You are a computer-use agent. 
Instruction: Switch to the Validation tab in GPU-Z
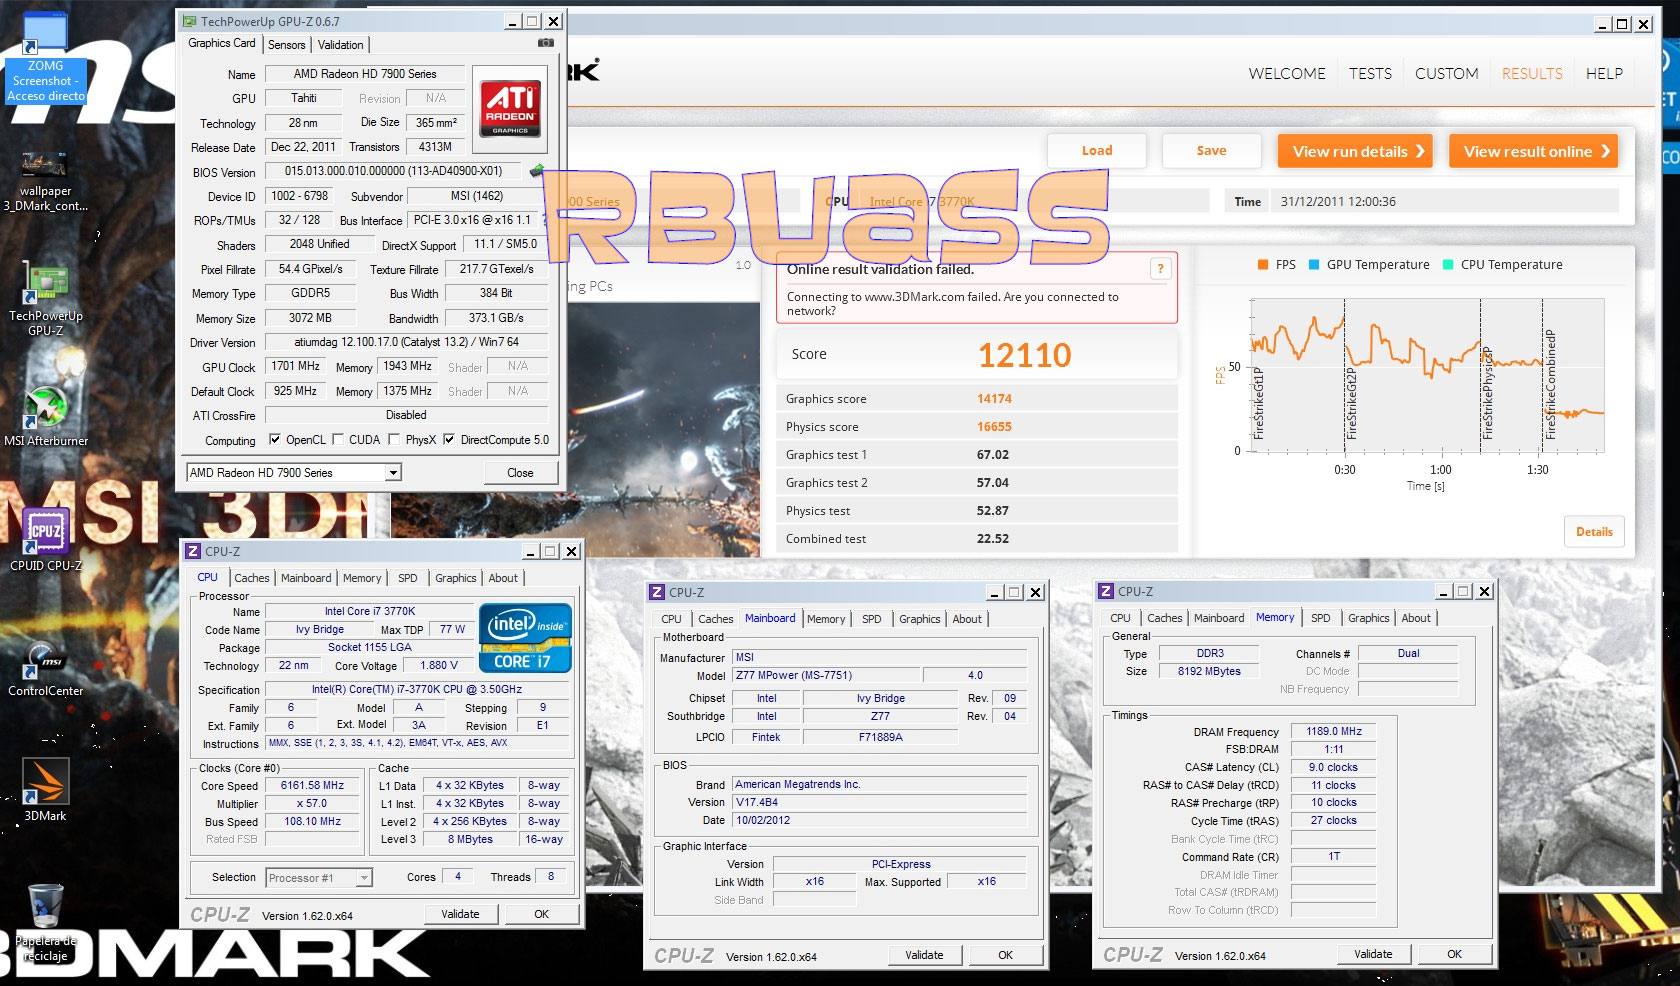341,45
